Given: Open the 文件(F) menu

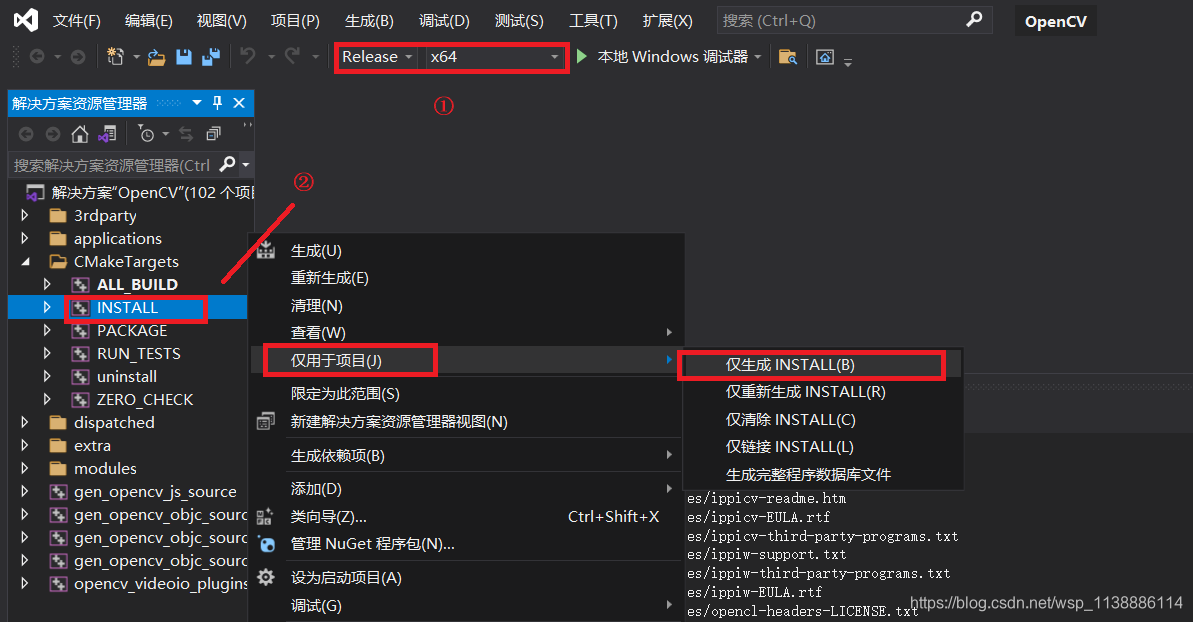Looking at the screenshot, I should coord(76,21).
